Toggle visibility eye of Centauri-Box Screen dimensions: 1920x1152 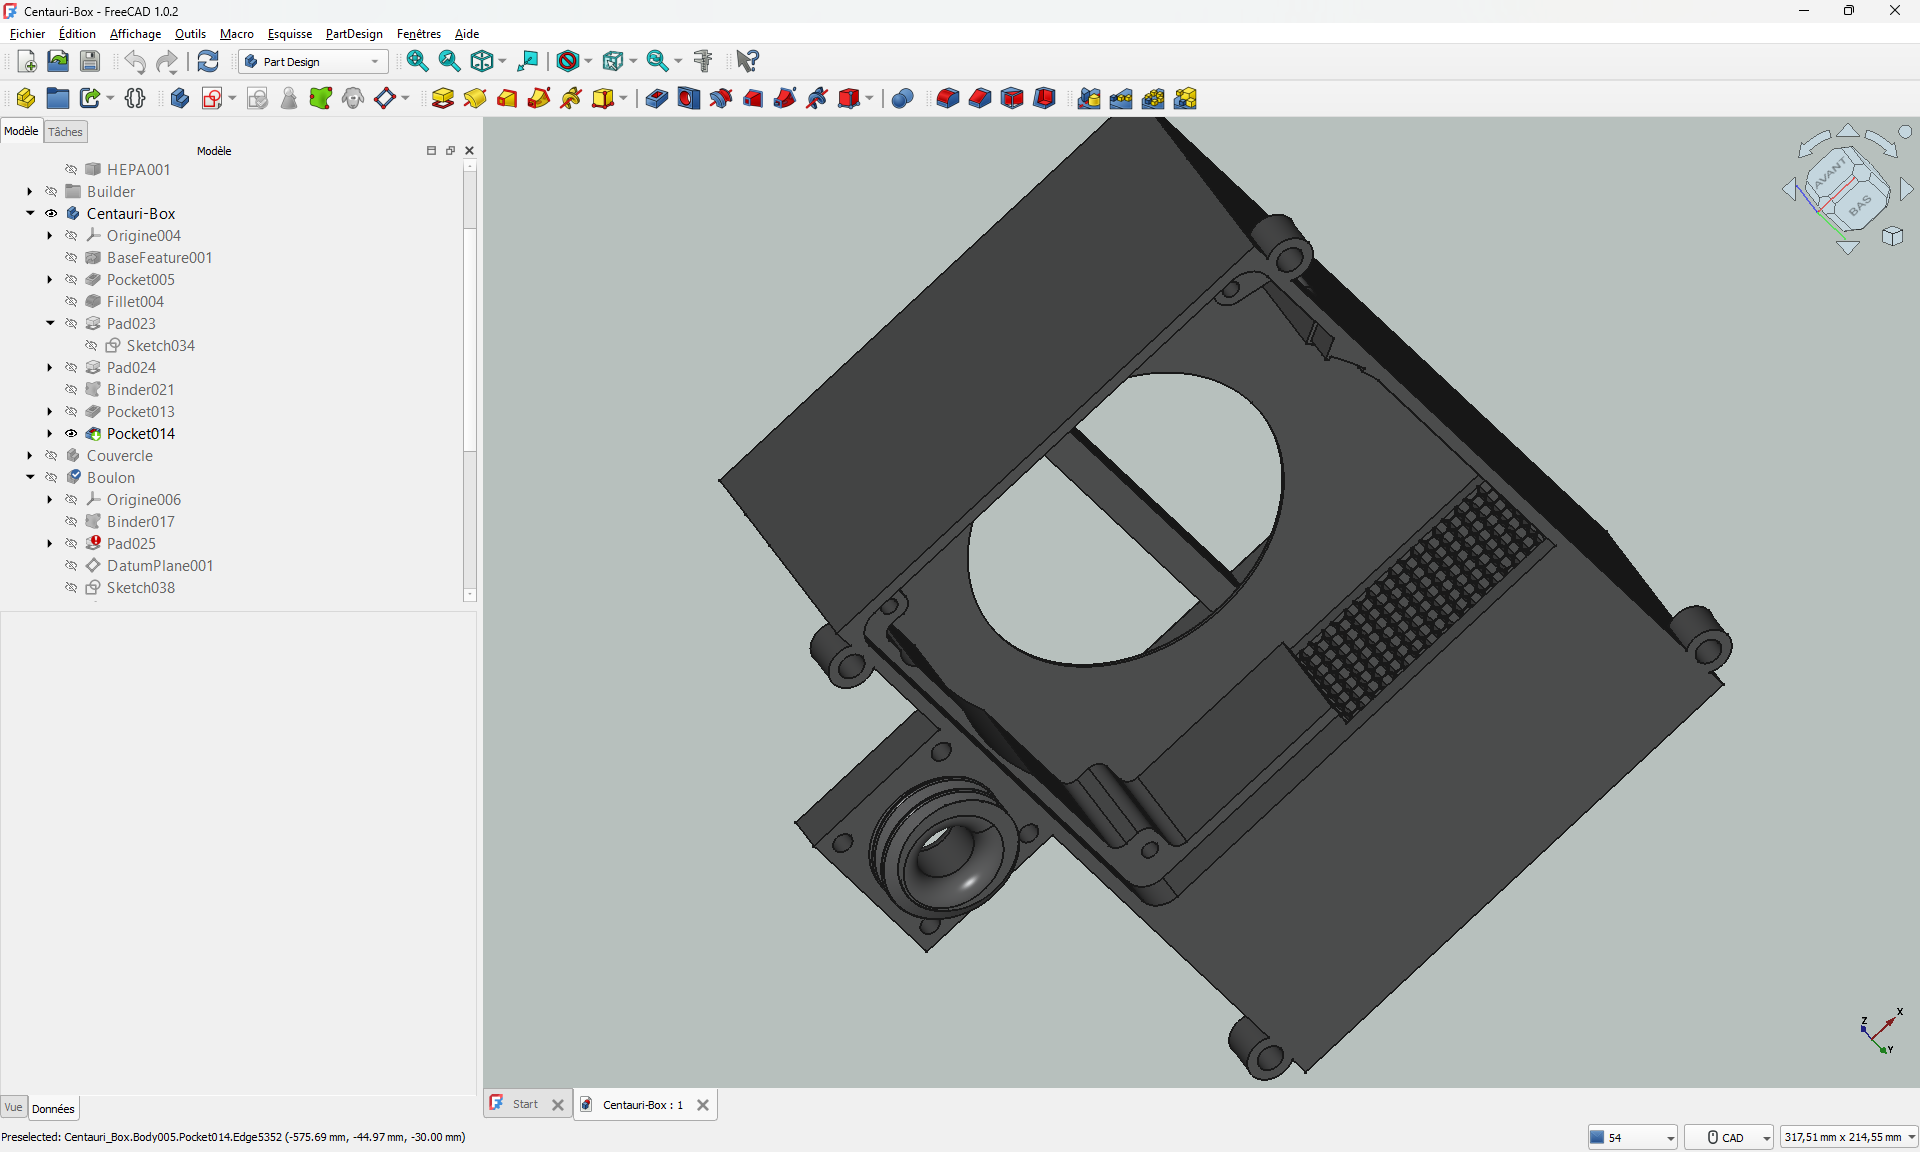click(x=51, y=214)
